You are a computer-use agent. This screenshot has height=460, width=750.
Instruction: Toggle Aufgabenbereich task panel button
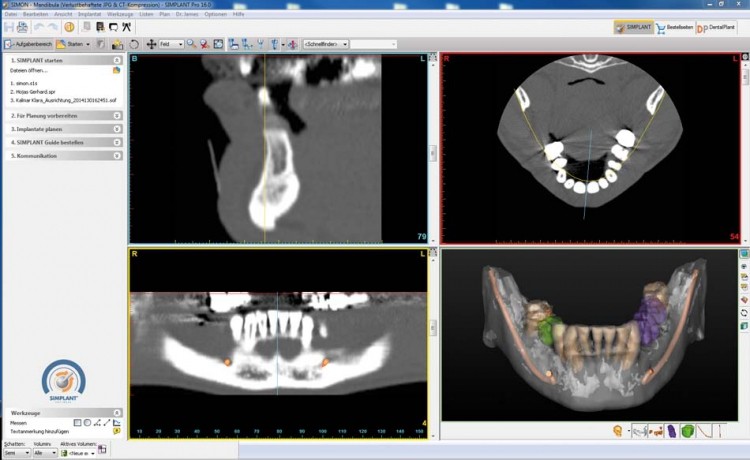pyautogui.click(x=28, y=44)
